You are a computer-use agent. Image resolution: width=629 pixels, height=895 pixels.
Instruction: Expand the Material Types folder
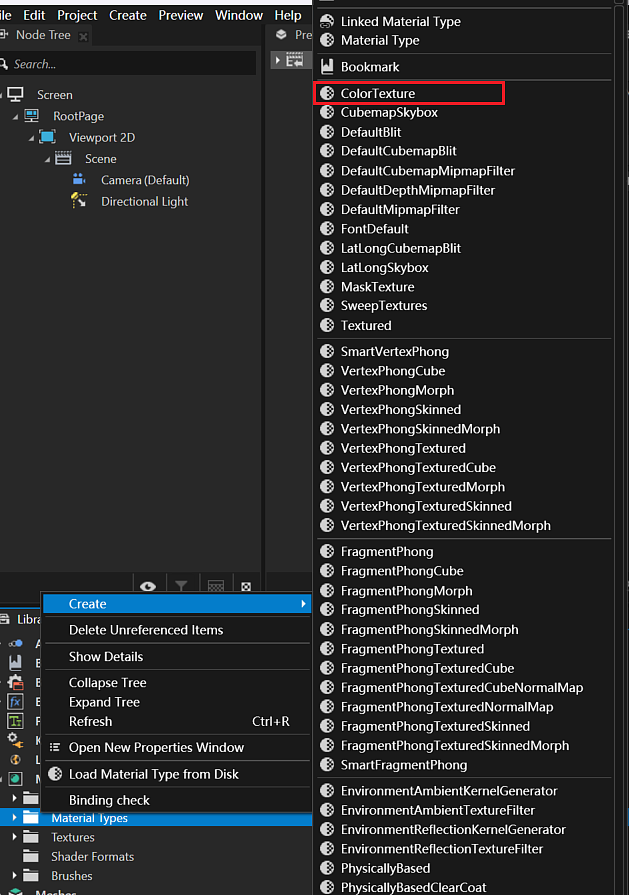(x=14, y=818)
